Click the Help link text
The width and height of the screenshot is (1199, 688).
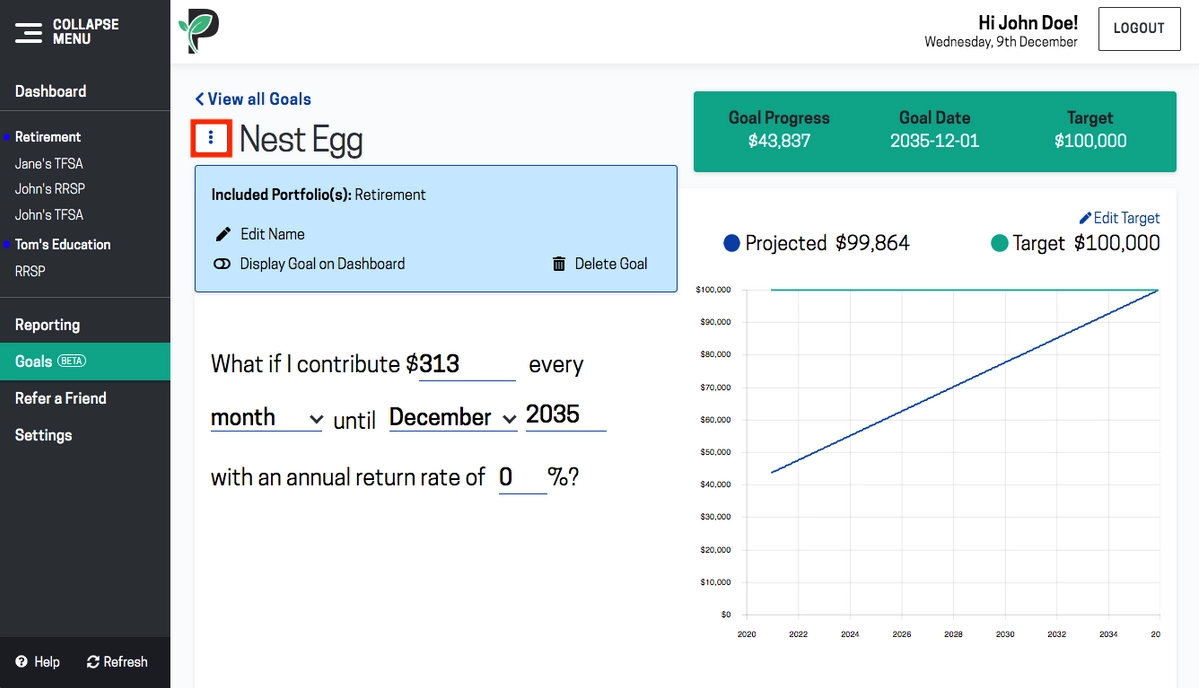(x=47, y=662)
